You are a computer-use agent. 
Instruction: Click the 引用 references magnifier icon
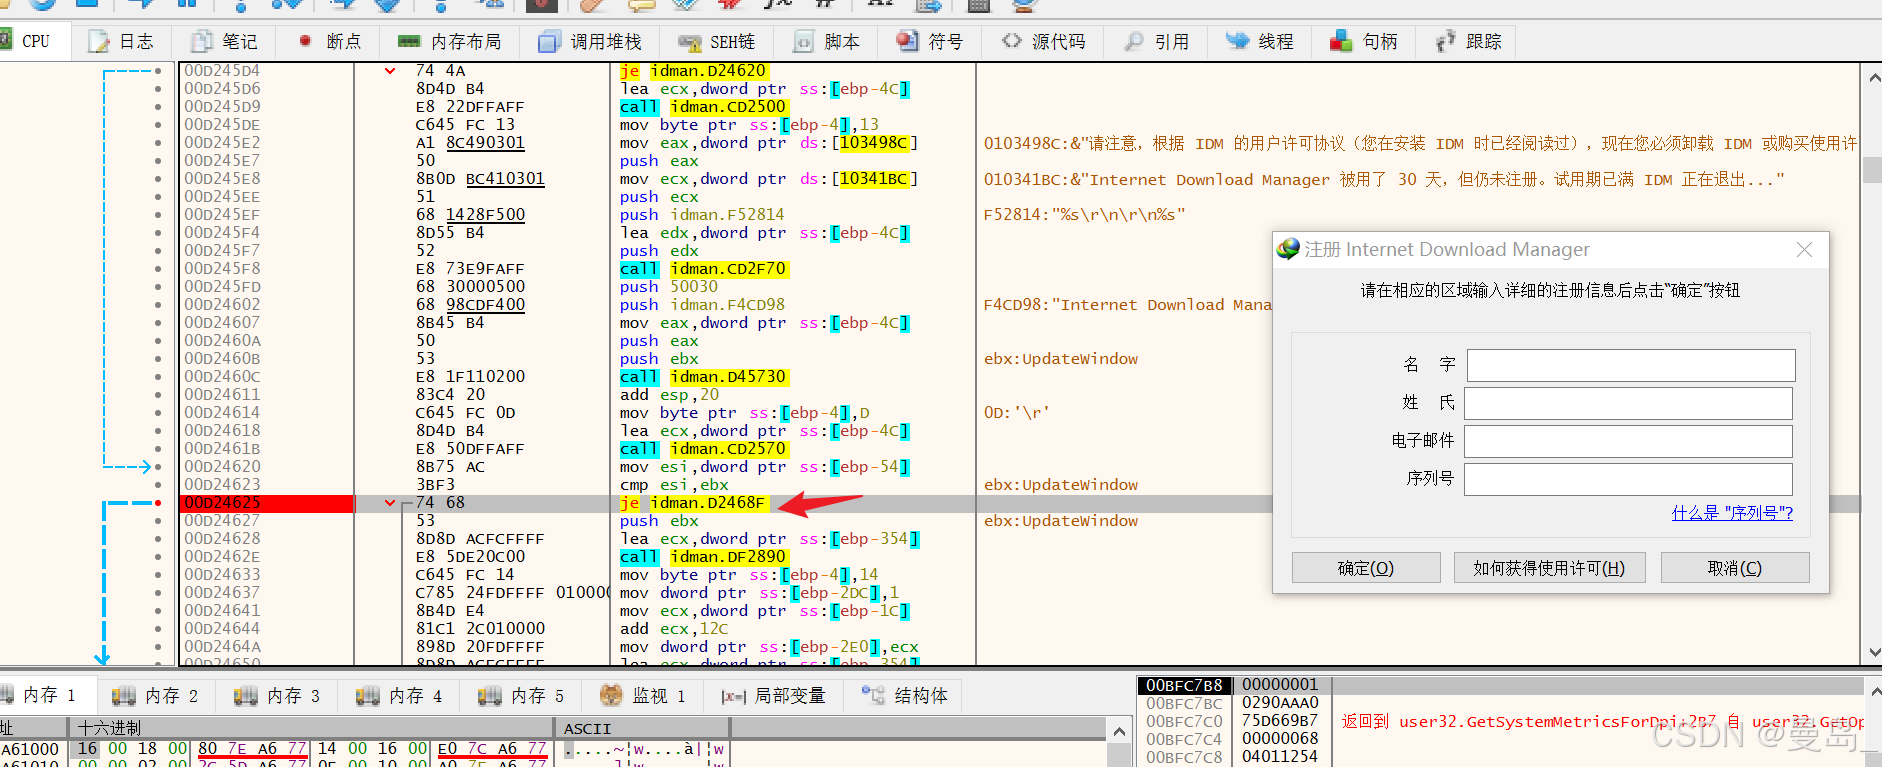coord(1134,41)
